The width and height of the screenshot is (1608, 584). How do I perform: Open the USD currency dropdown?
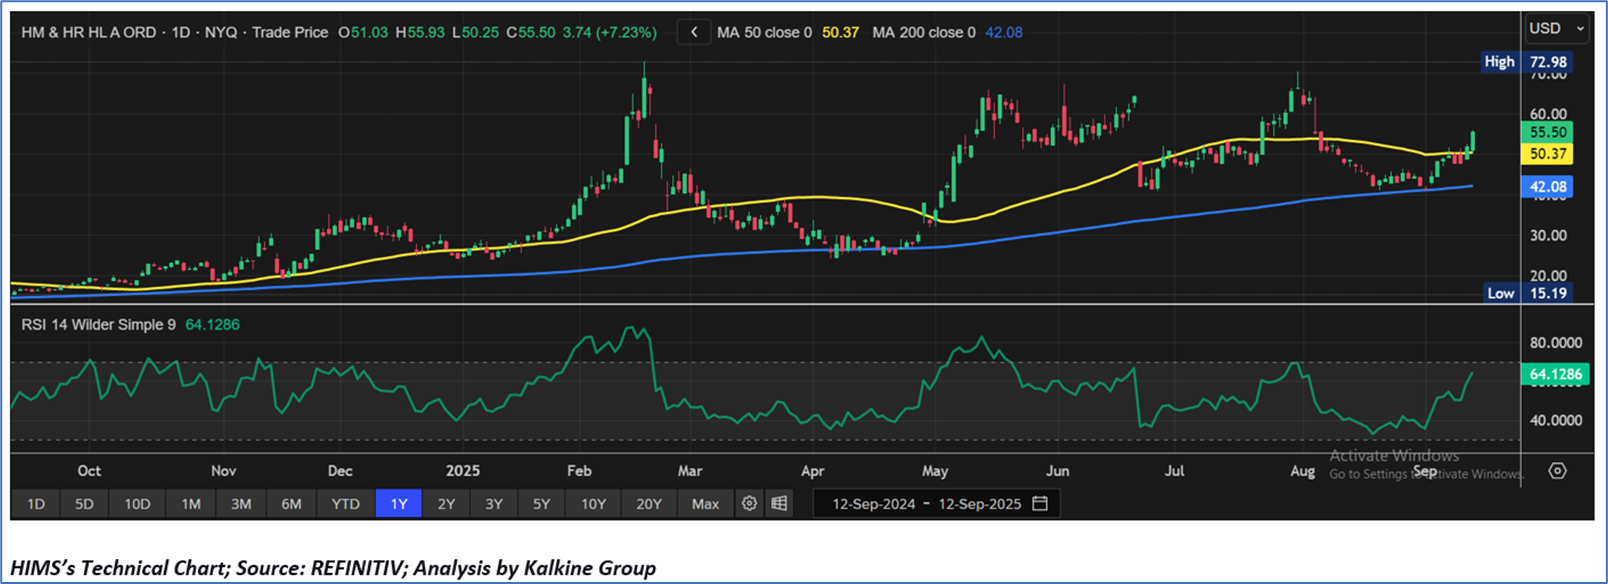[x=1556, y=29]
